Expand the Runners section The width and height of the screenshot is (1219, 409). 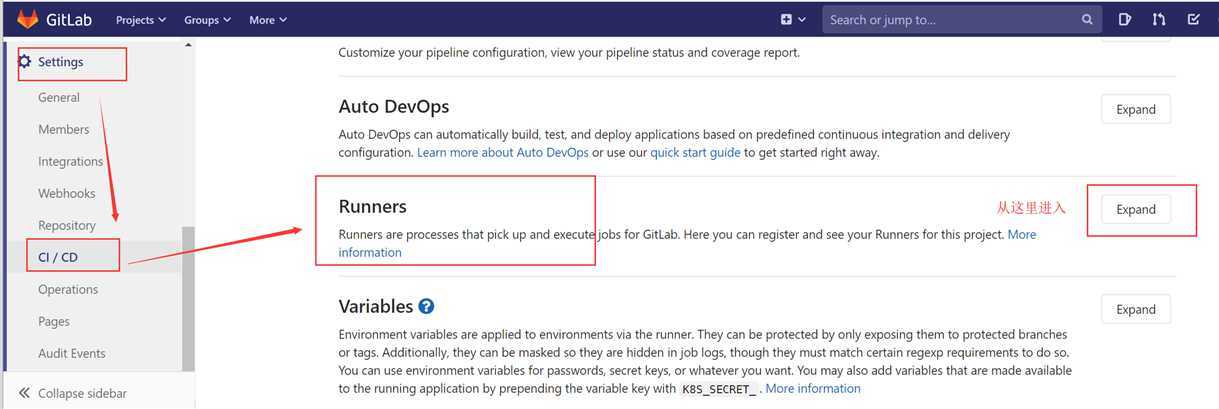(x=1136, y=209)
